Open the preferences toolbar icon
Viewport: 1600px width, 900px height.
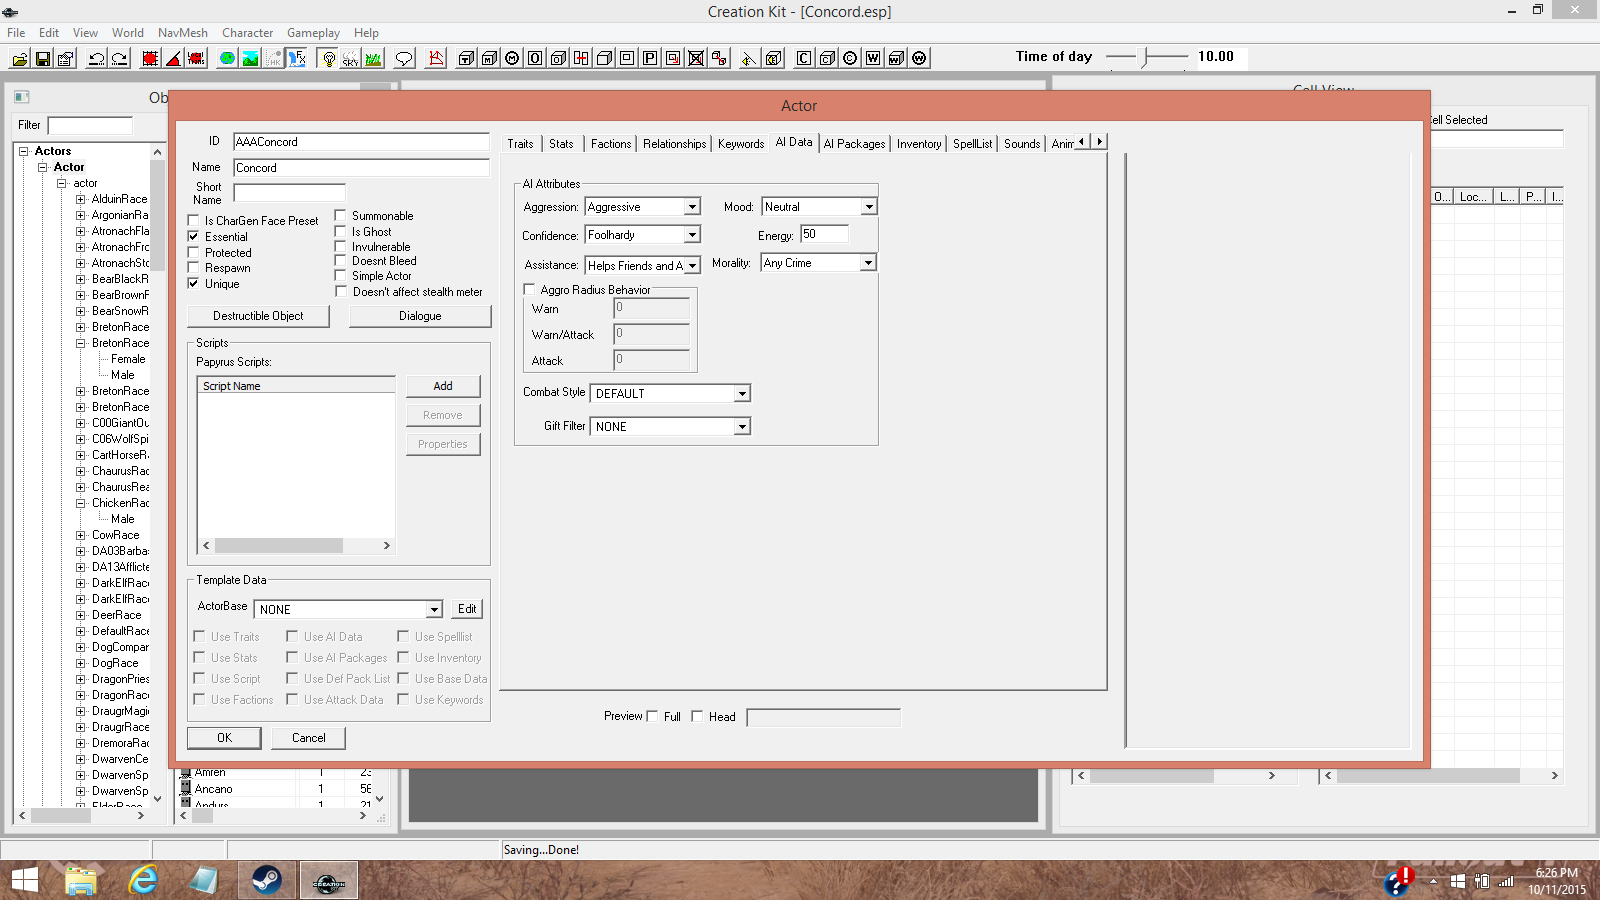click(x=65, y=59)
